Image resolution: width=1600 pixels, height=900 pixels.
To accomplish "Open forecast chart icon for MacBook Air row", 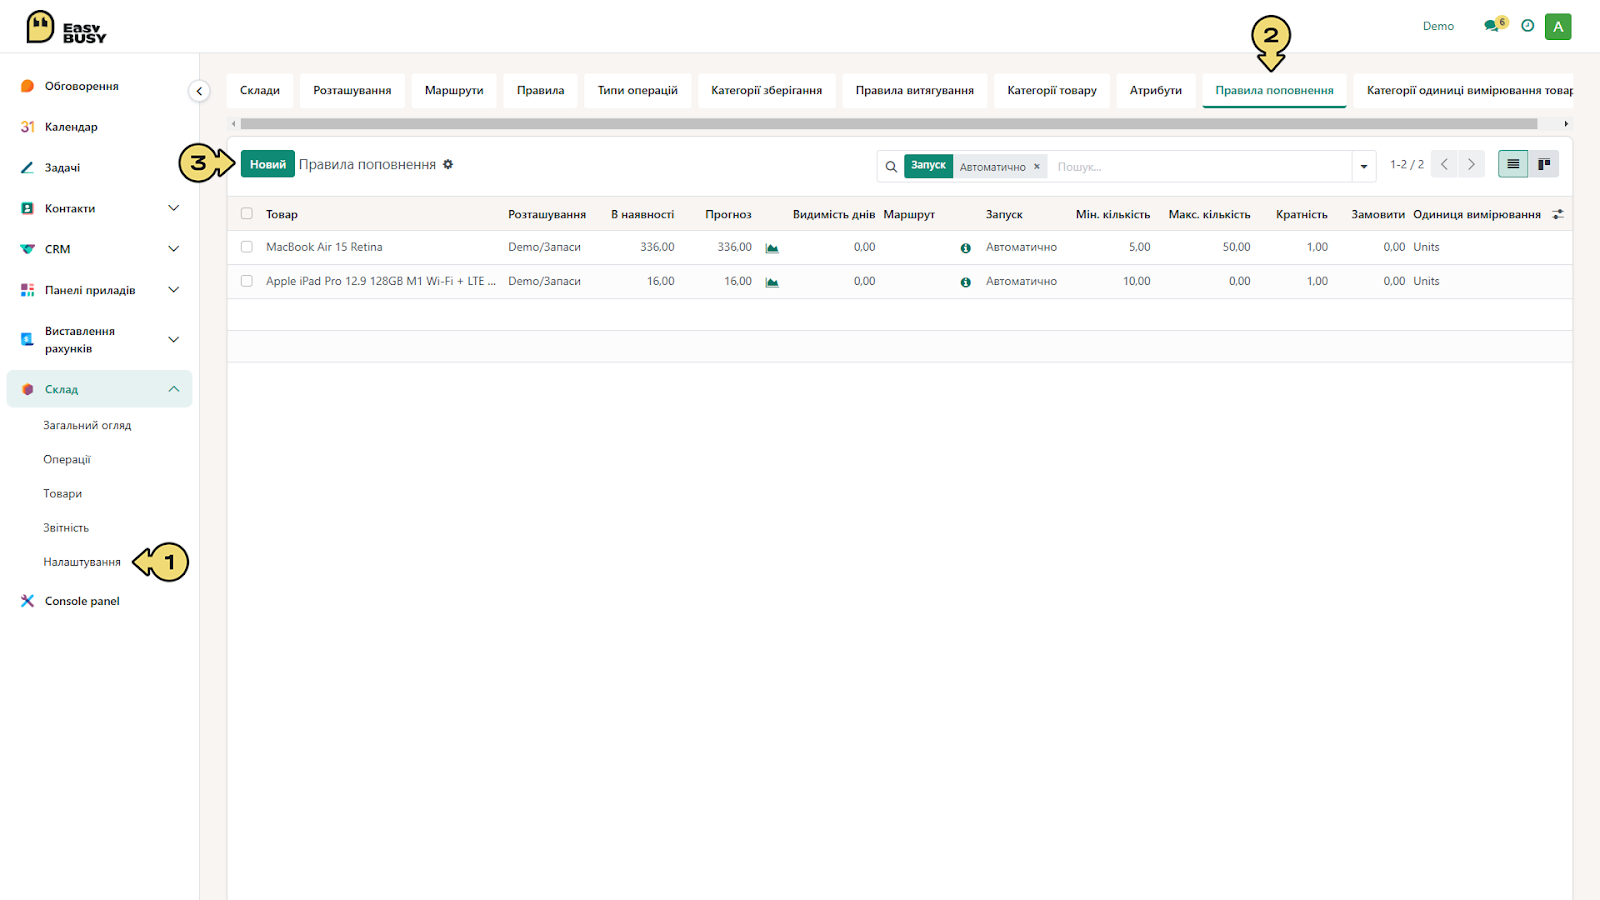I will pos(772,248).
